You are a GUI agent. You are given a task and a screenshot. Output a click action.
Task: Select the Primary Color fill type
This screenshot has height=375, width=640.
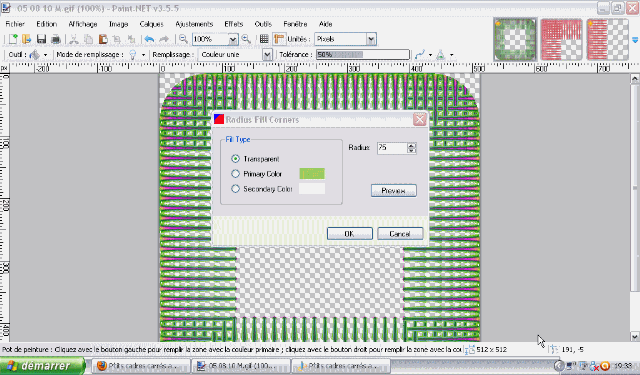tap(236, 174)
